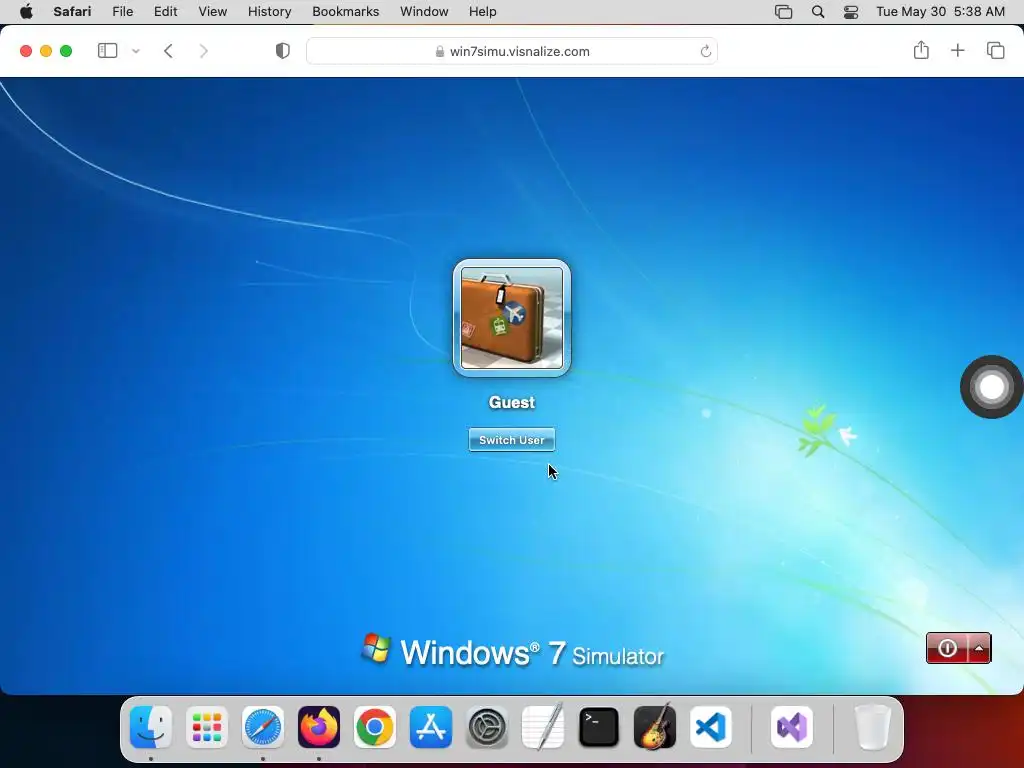Launch Visual Studio Code from the dock

click(x=711, y=727)
